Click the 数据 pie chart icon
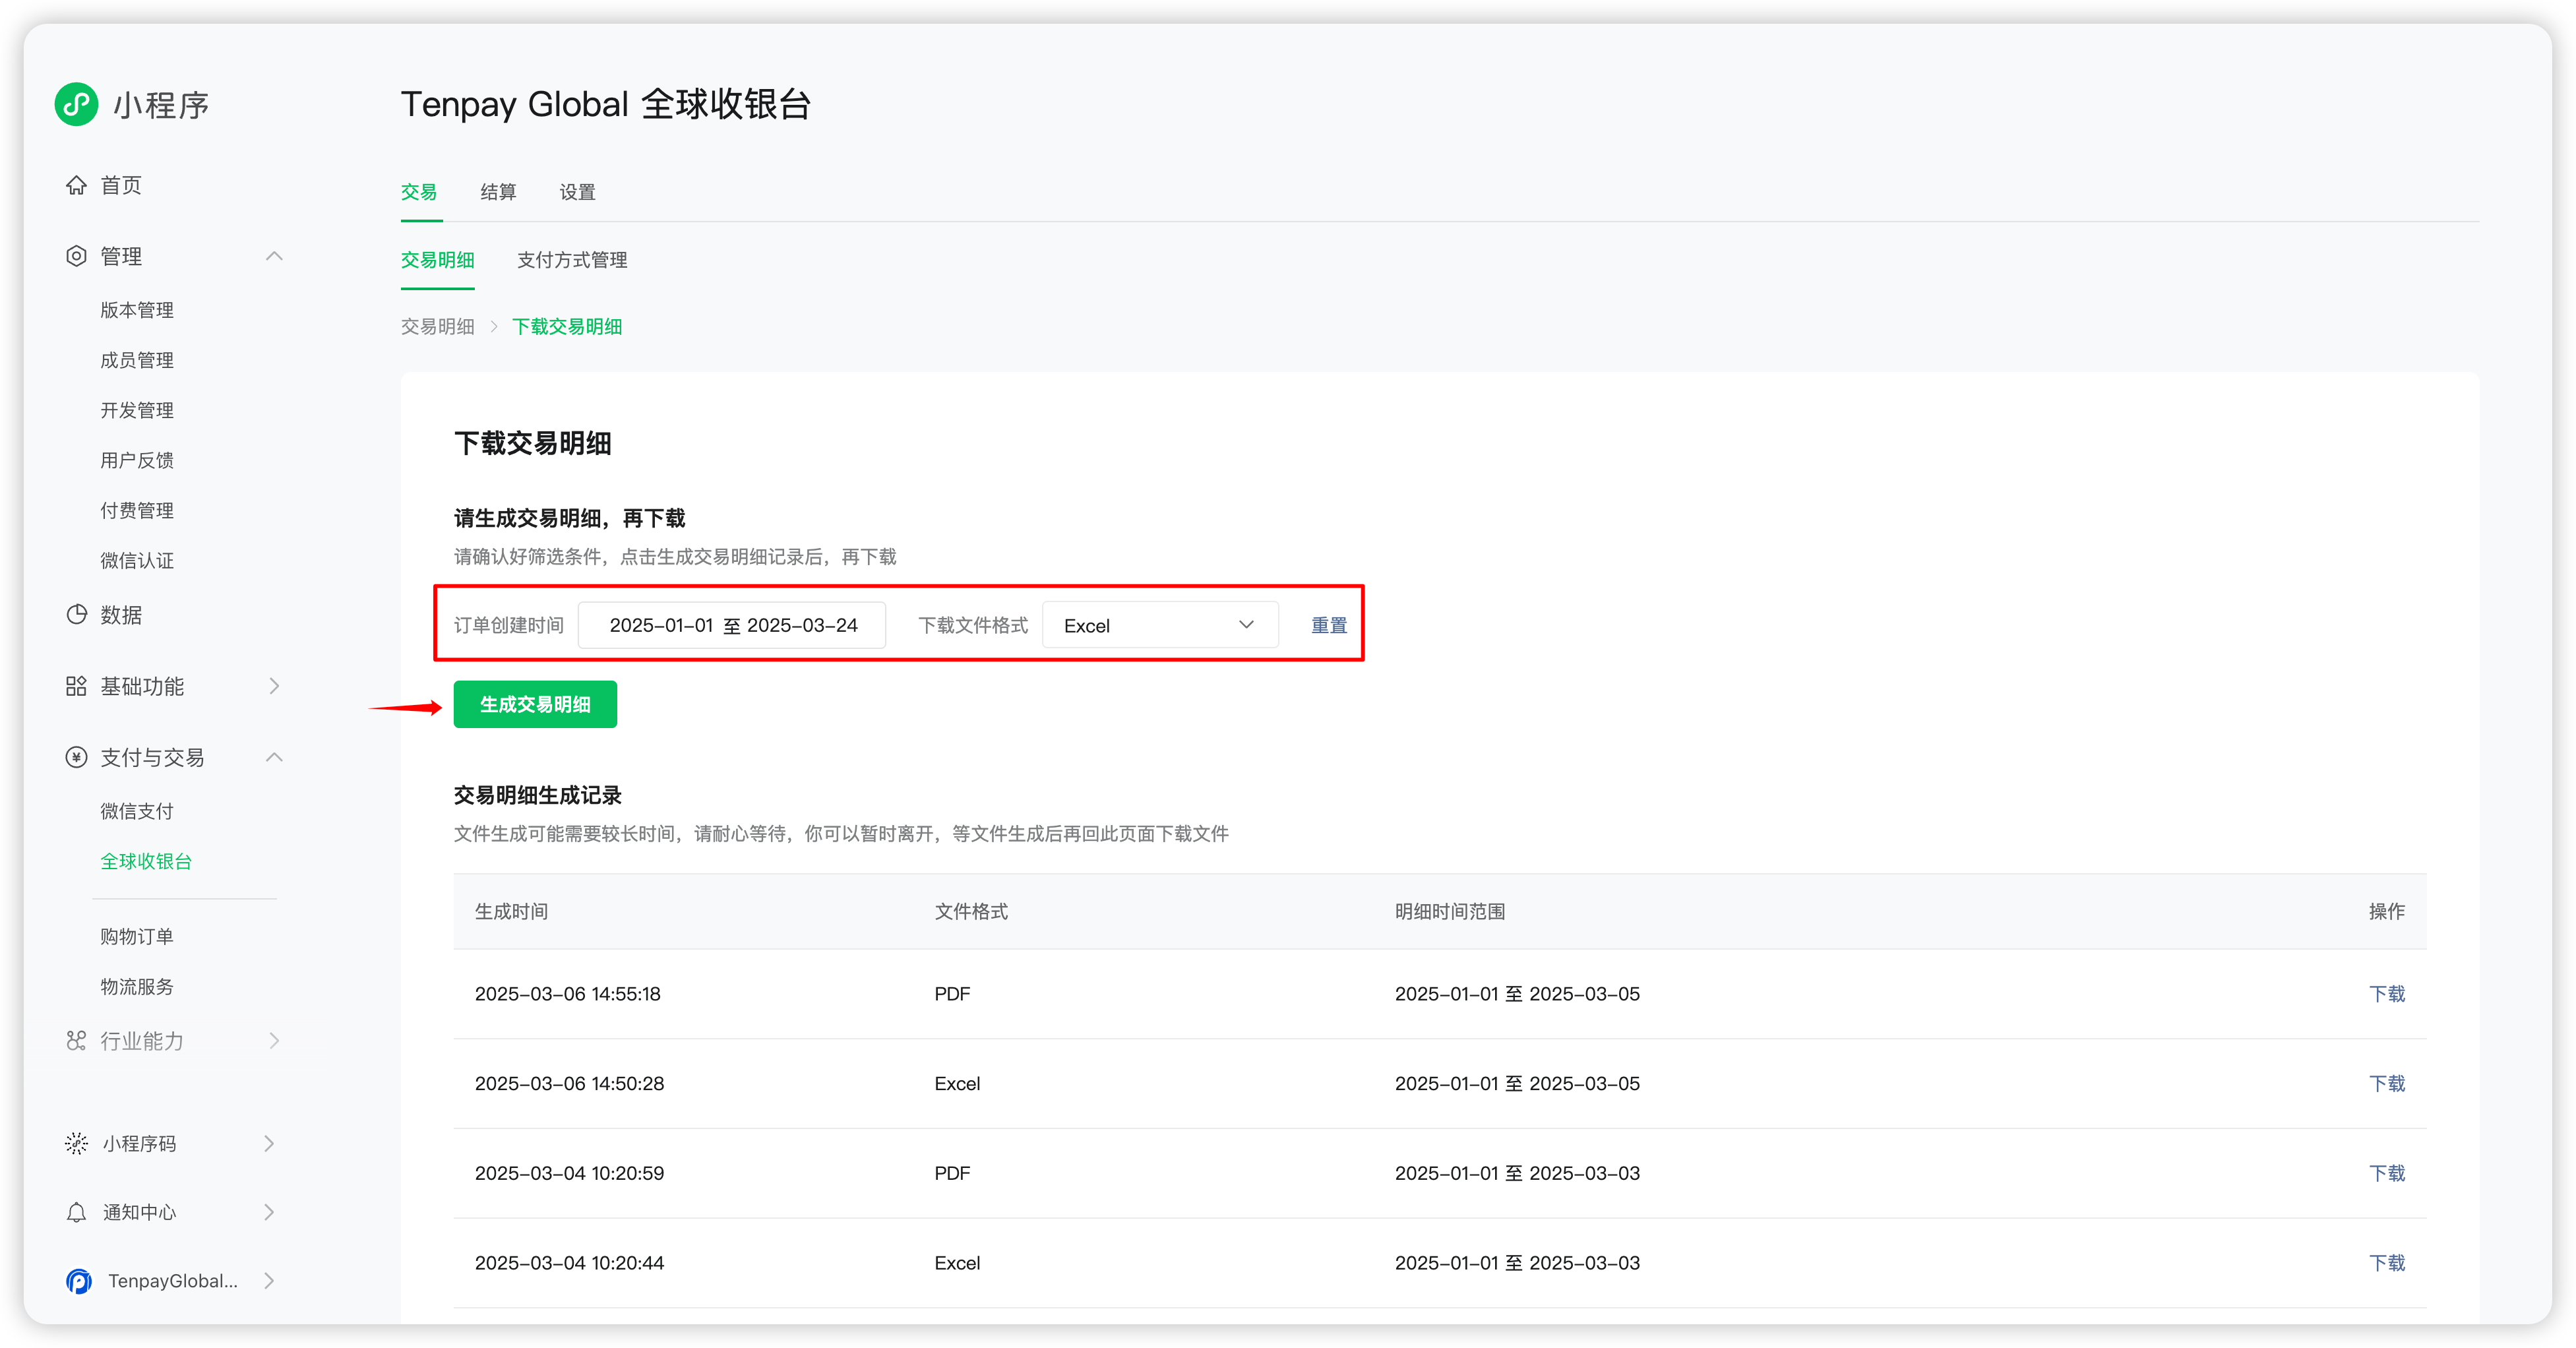The height and width of the screenshot is (1348, 2576). pyautogui.click(x=76, y=614)
